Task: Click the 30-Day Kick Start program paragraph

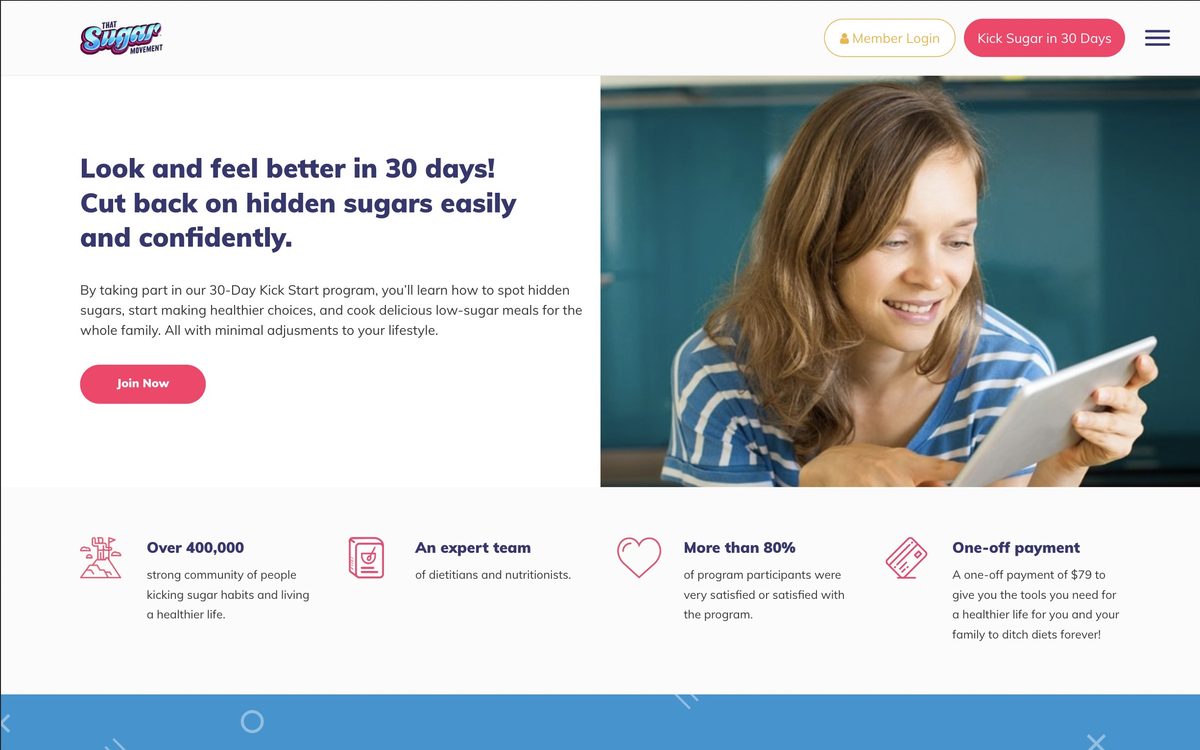Action: [x=331, y=310]
